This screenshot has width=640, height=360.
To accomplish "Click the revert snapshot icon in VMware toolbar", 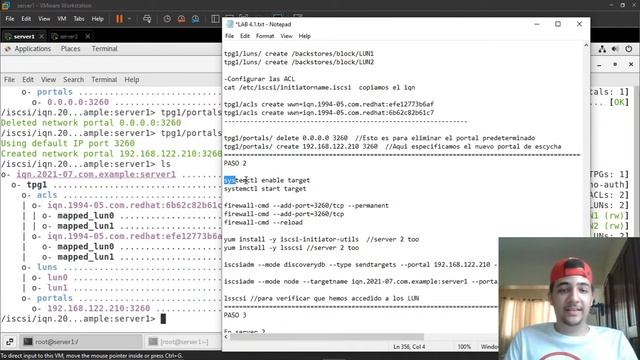I will pos(181,19).
